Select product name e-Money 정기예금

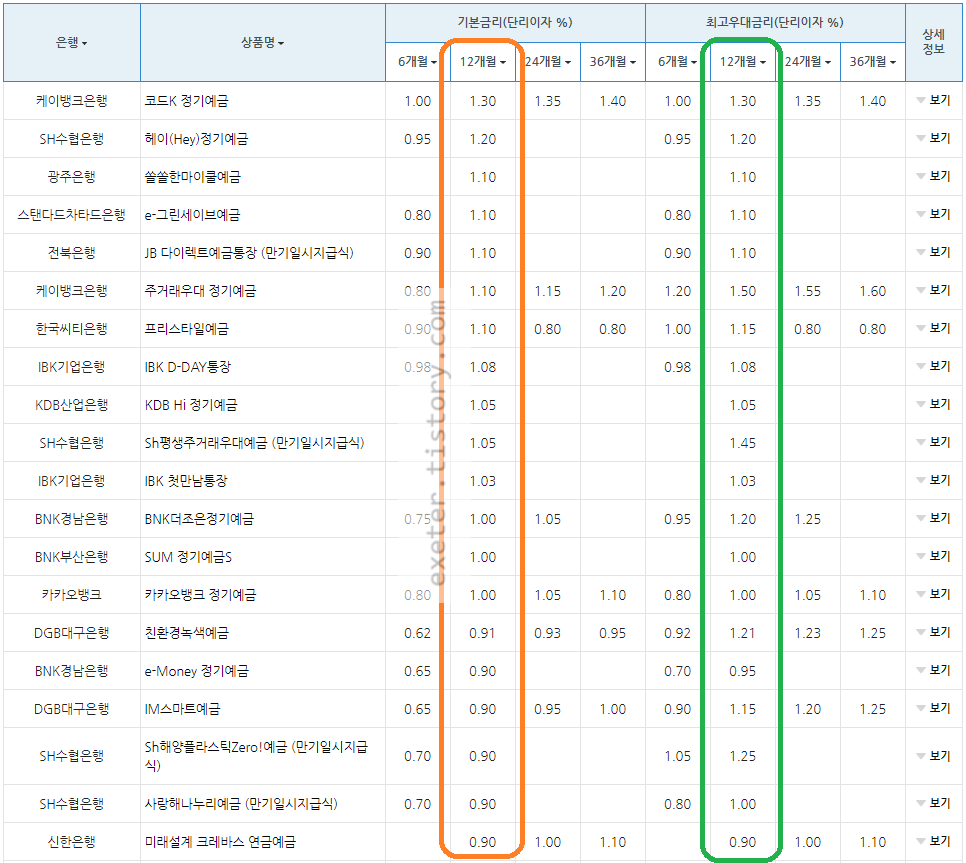point(196,671)
